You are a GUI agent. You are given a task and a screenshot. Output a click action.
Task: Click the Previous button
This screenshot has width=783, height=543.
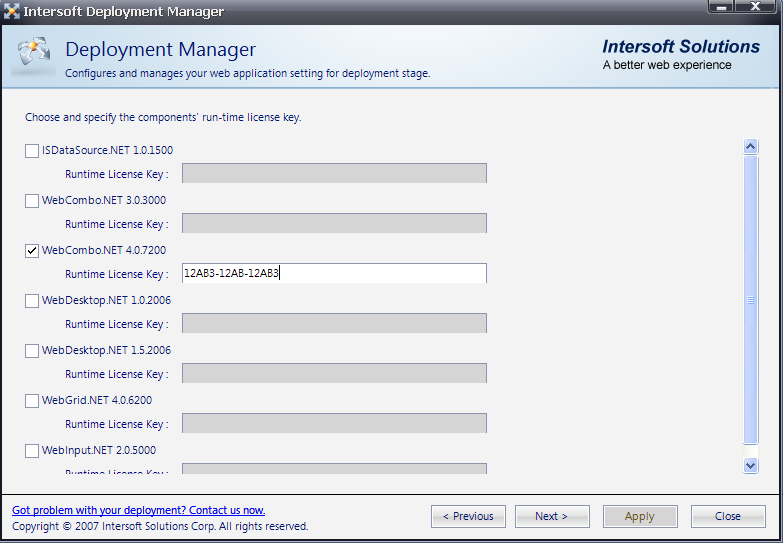pyautogui.click(x=468, y=516)
